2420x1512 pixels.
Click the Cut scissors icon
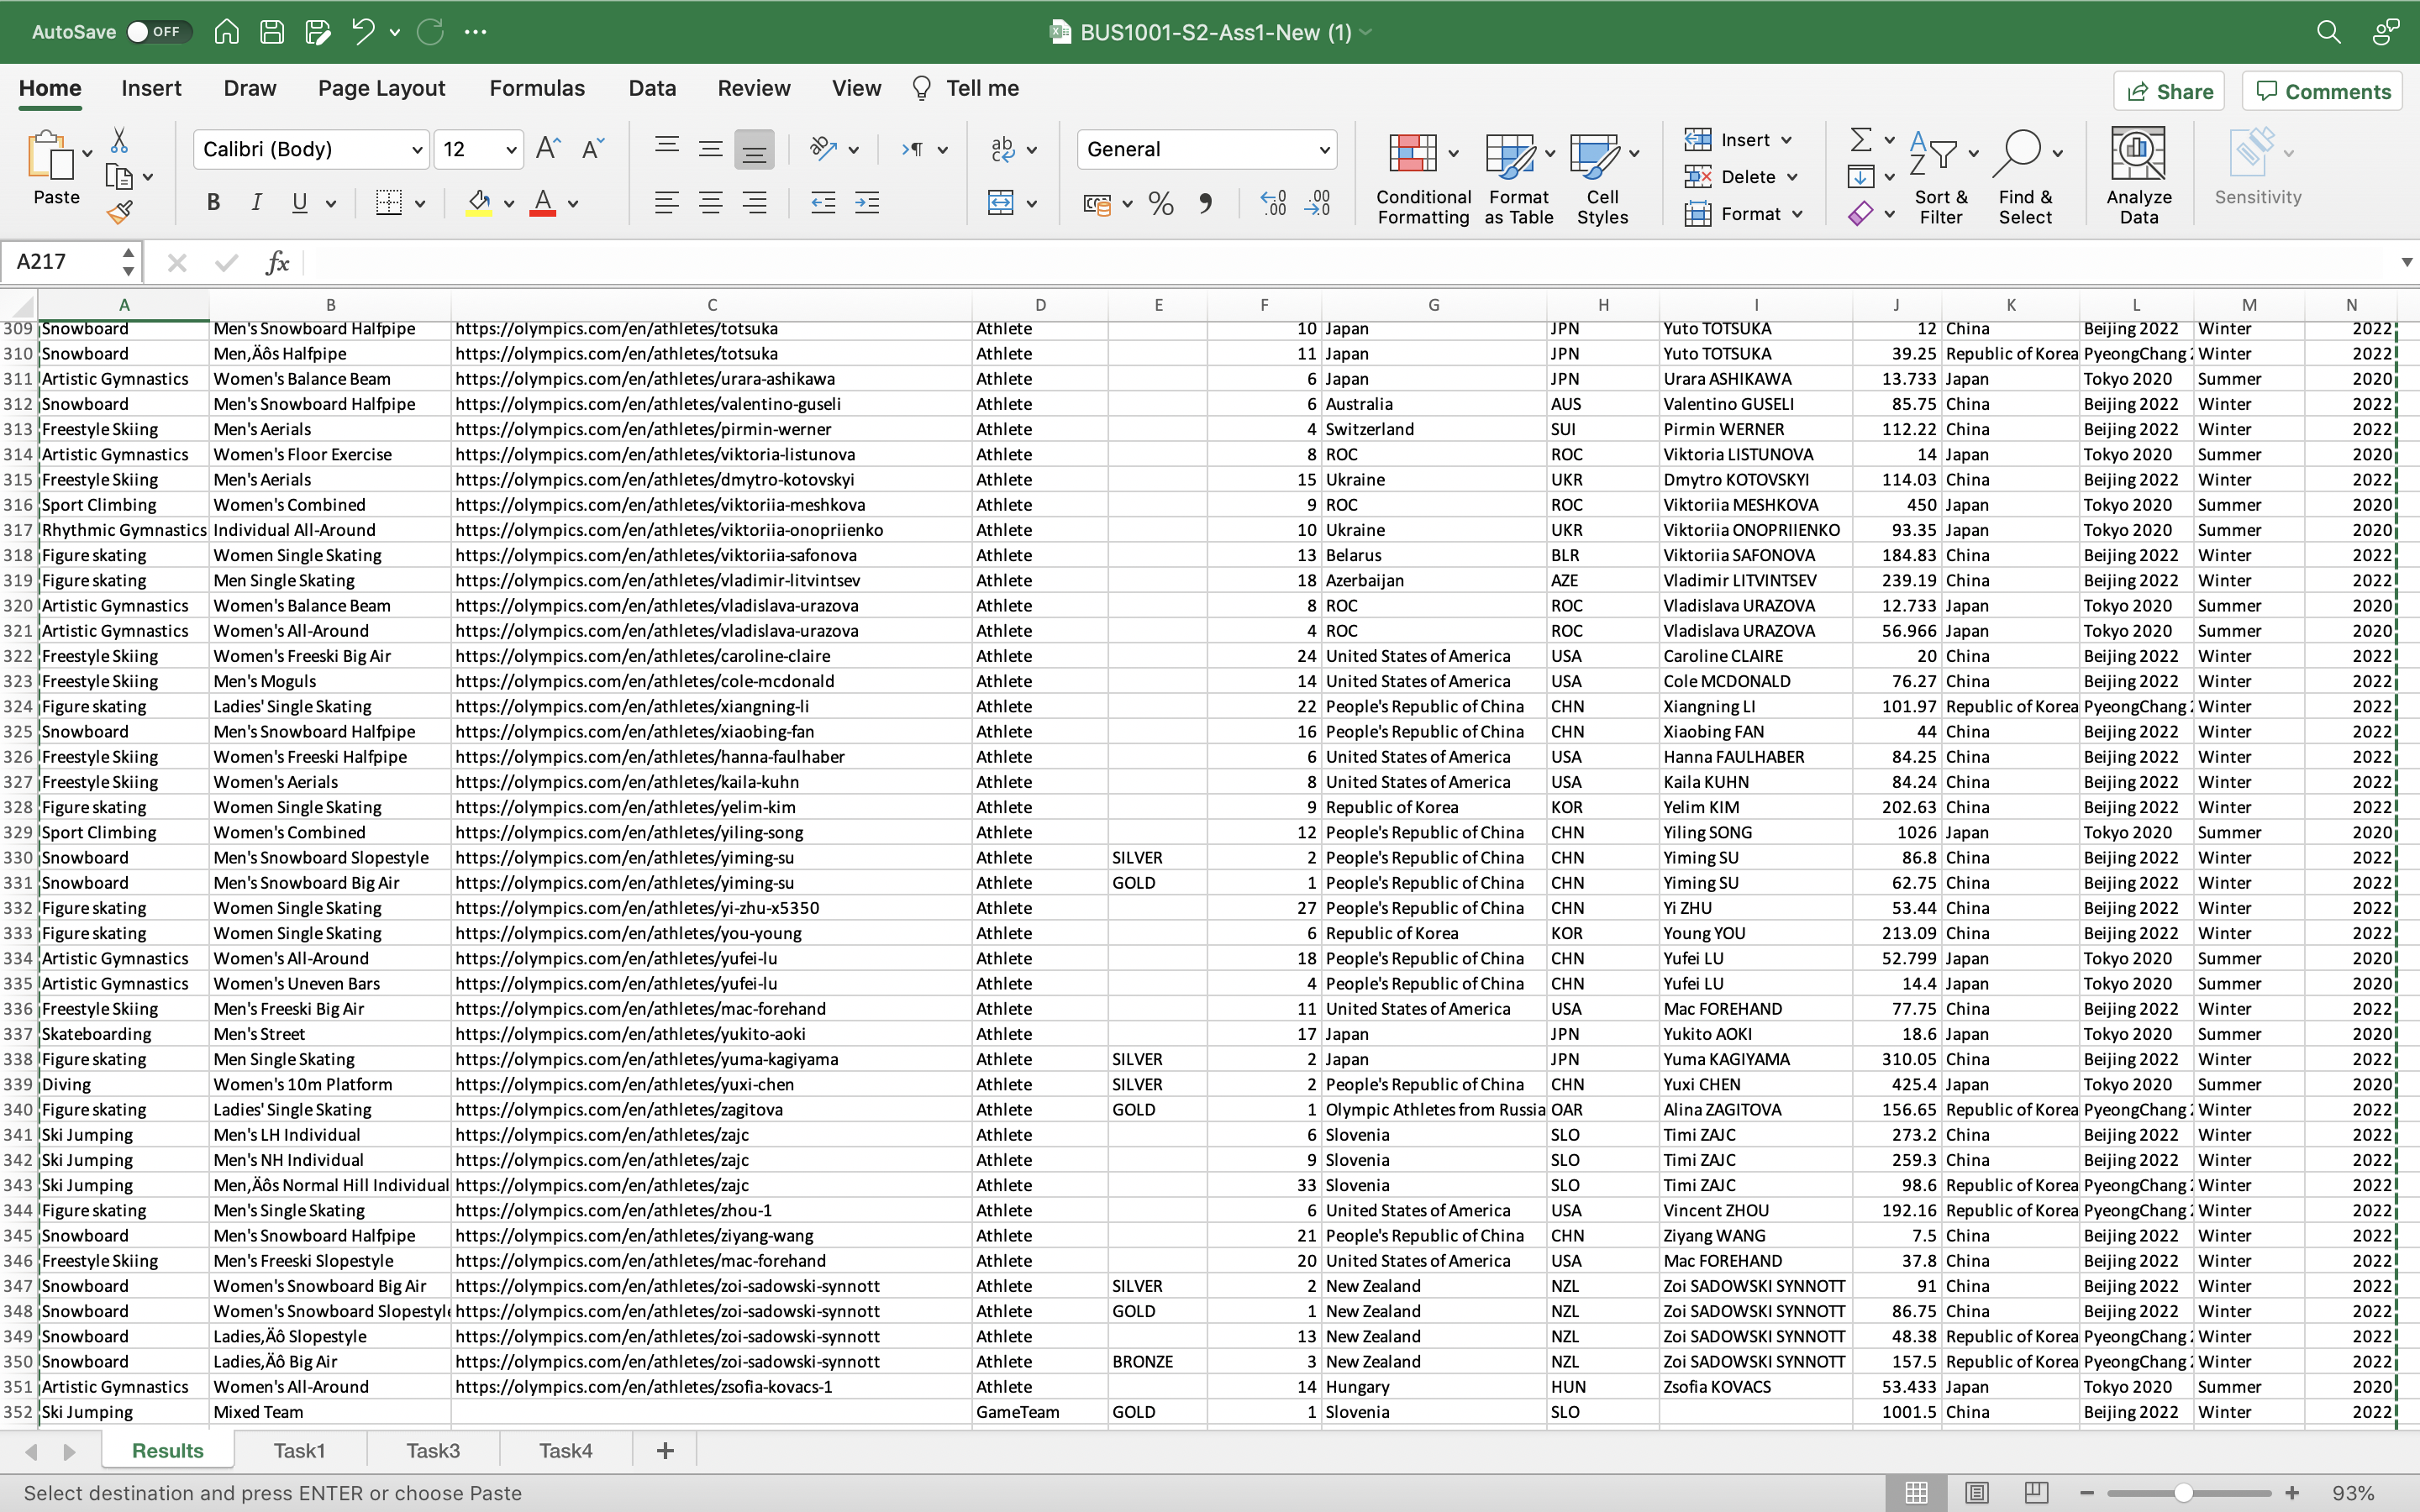(119, 140)
